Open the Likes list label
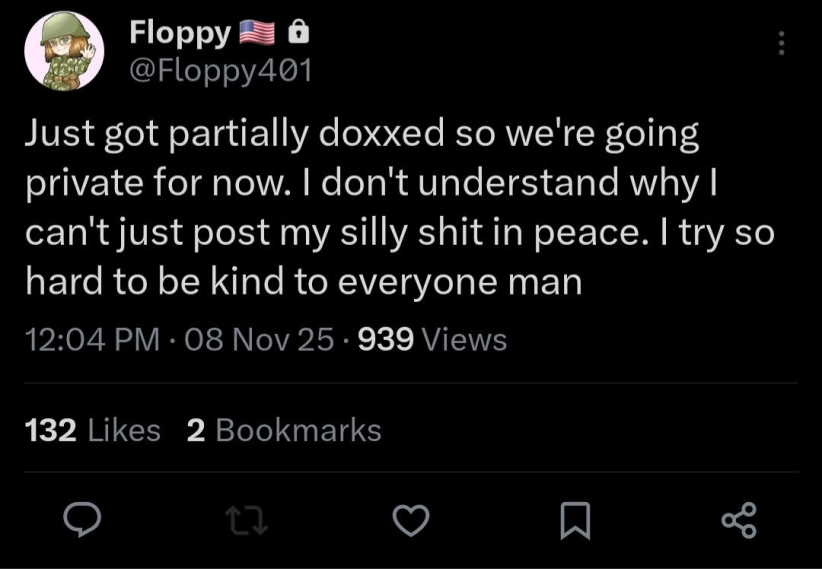This screenshot has width=822, height=569. coord(124,430)
